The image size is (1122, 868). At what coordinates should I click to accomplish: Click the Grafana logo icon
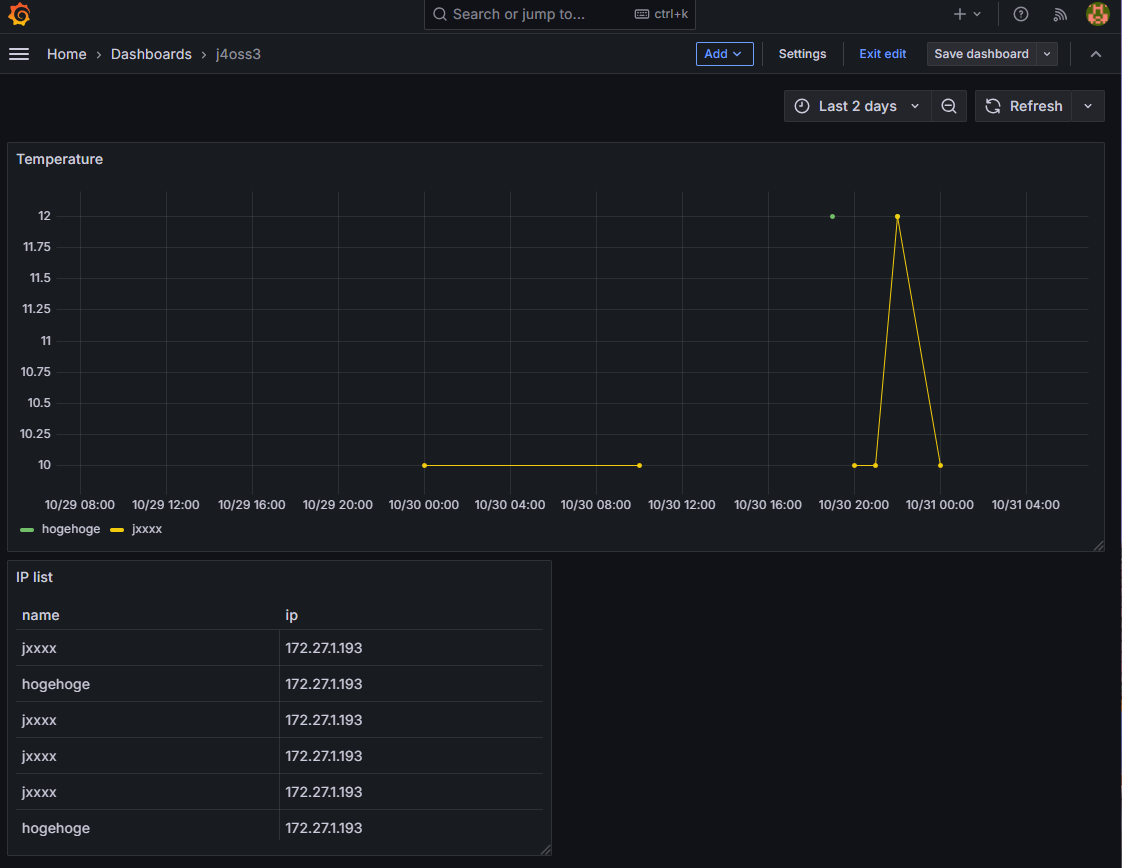click(19, 15)
